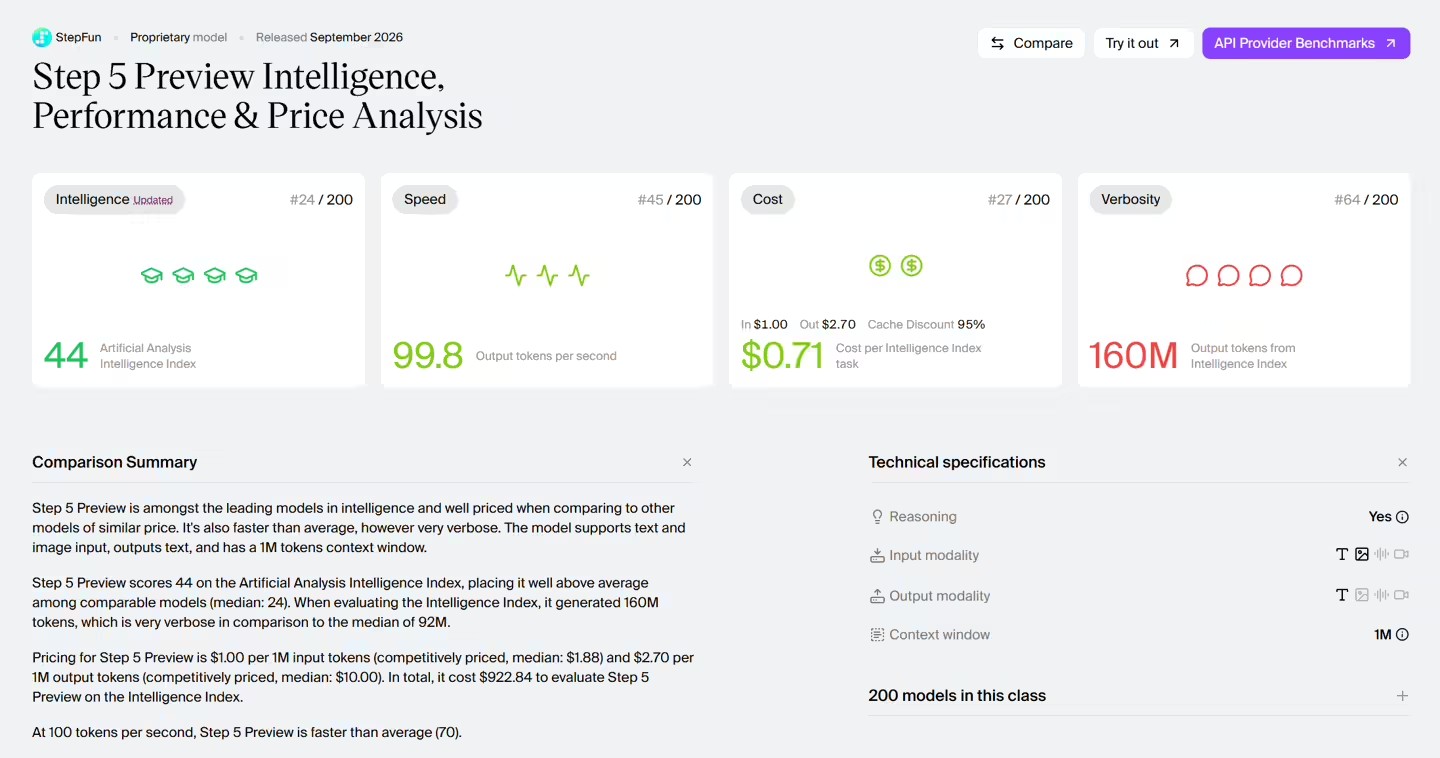This screenshot has height=758, width=1440.
Task: Click the Context window 1M info icon
Action: pos(1402,635)
